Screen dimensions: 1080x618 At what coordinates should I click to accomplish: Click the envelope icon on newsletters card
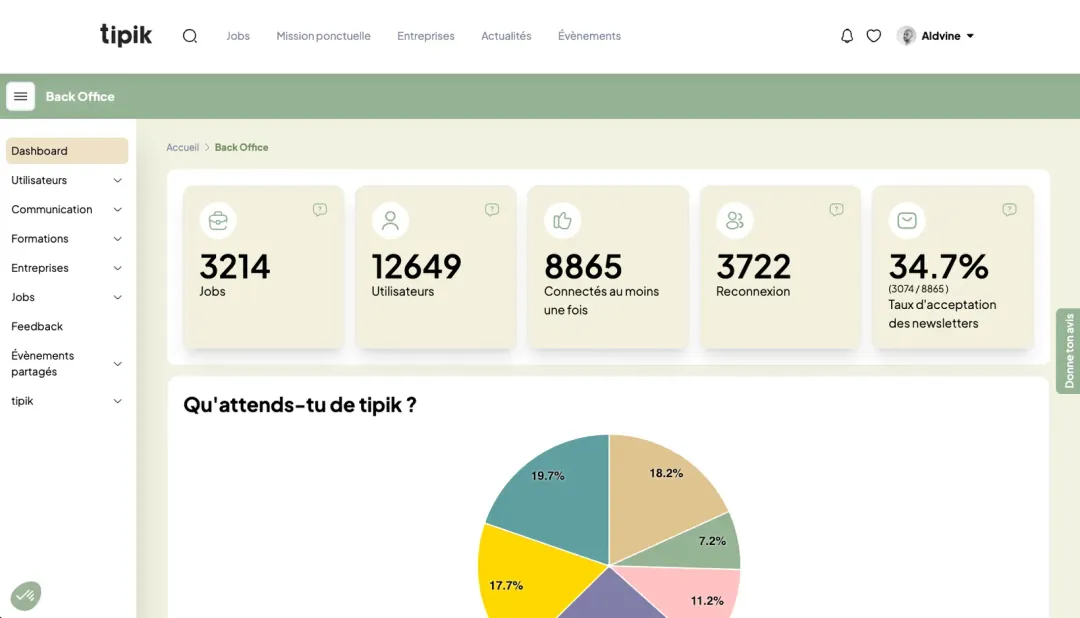tap(907, 220)
